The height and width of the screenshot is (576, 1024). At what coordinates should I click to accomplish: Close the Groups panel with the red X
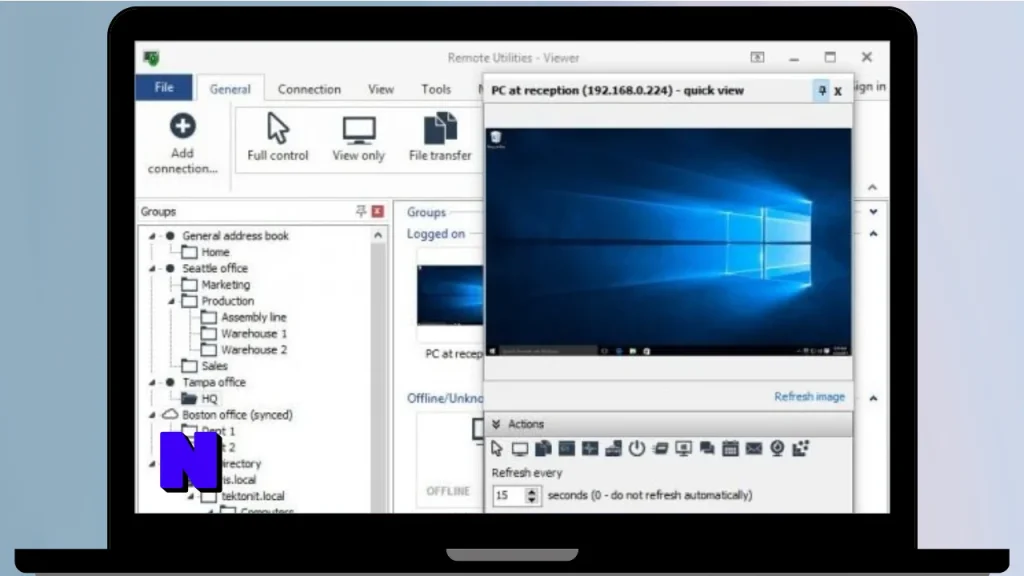point(377,211)
